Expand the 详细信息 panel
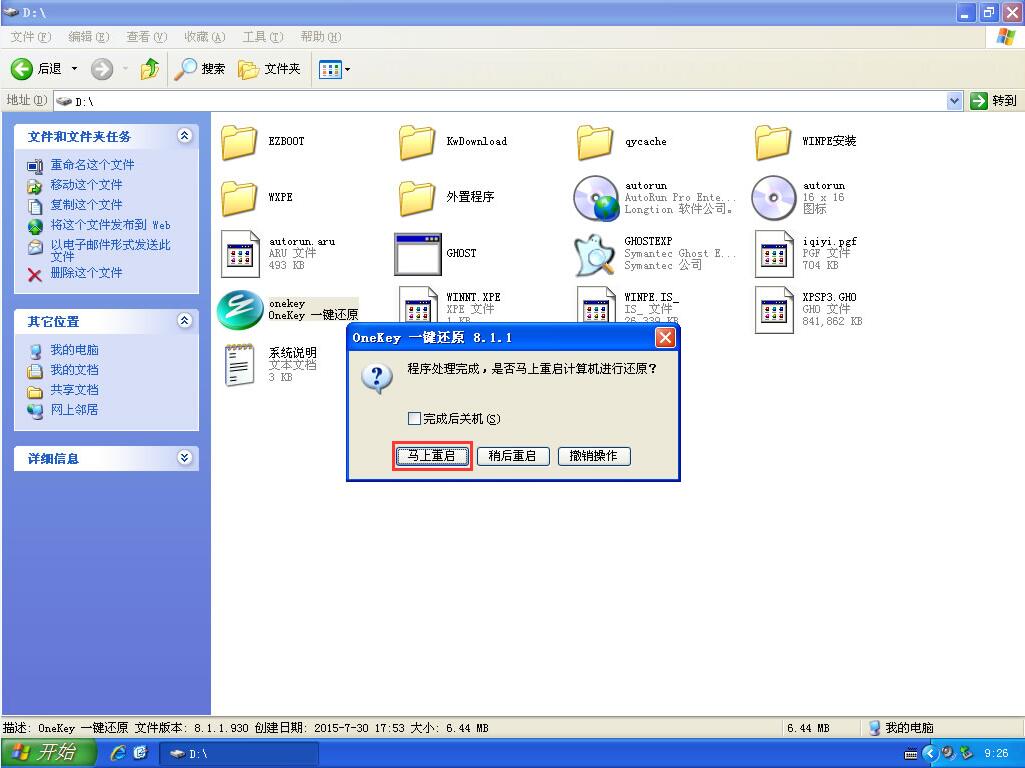Screen dimensions: 1025x768 click(x=184, y=458)
